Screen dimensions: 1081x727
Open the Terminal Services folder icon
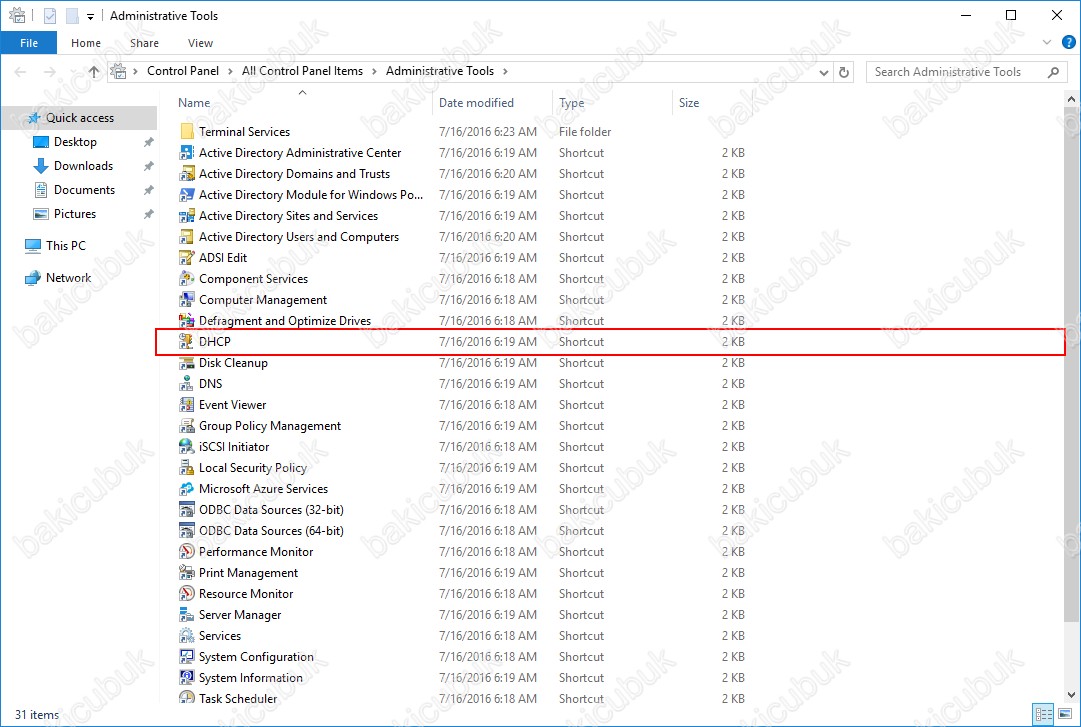186,132
